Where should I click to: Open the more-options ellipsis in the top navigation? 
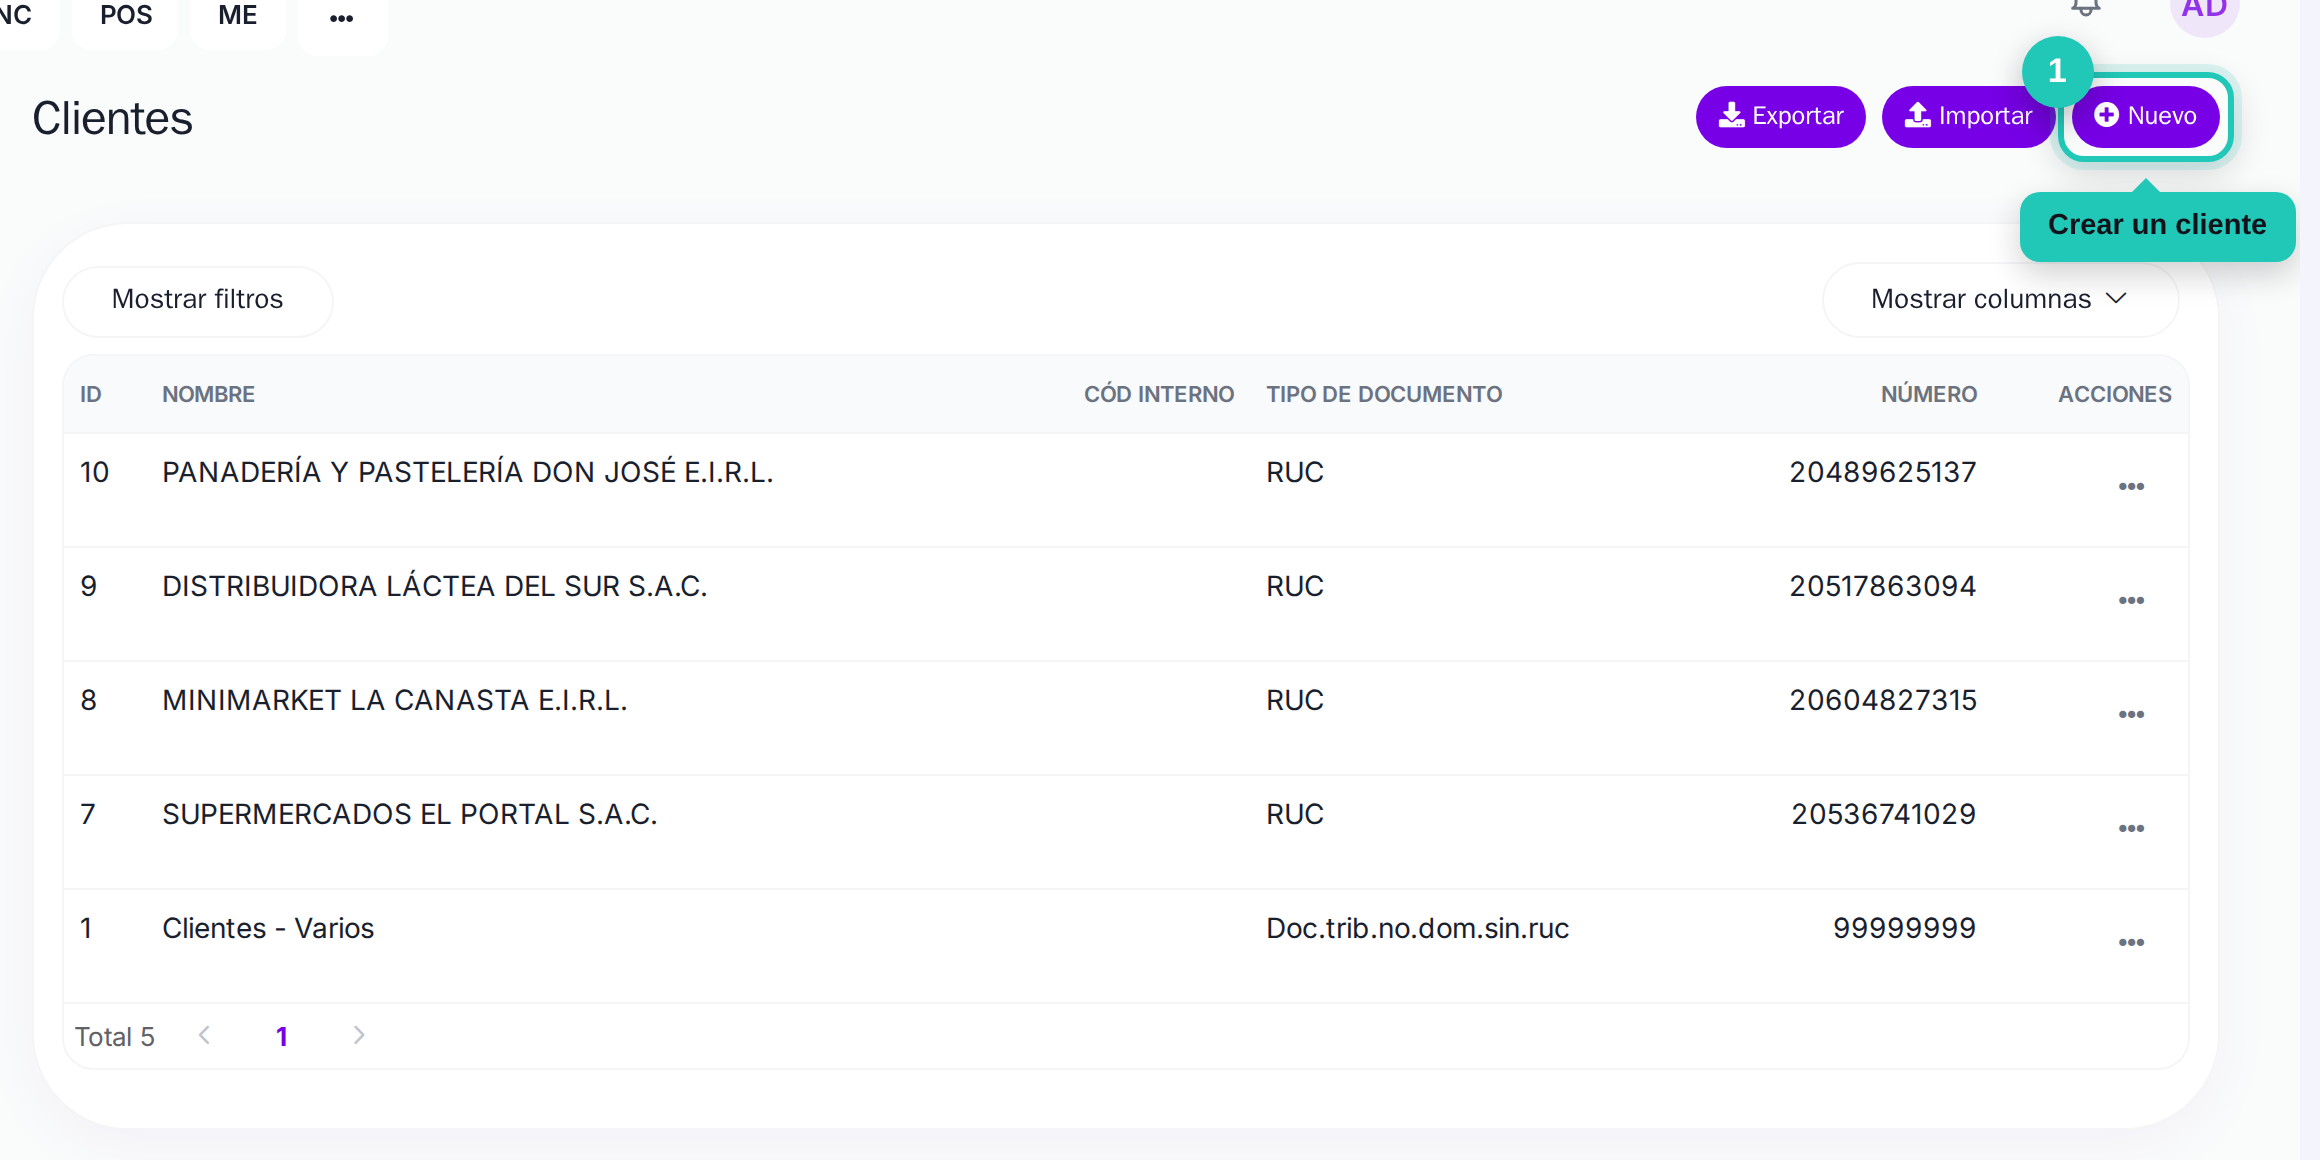342,18
